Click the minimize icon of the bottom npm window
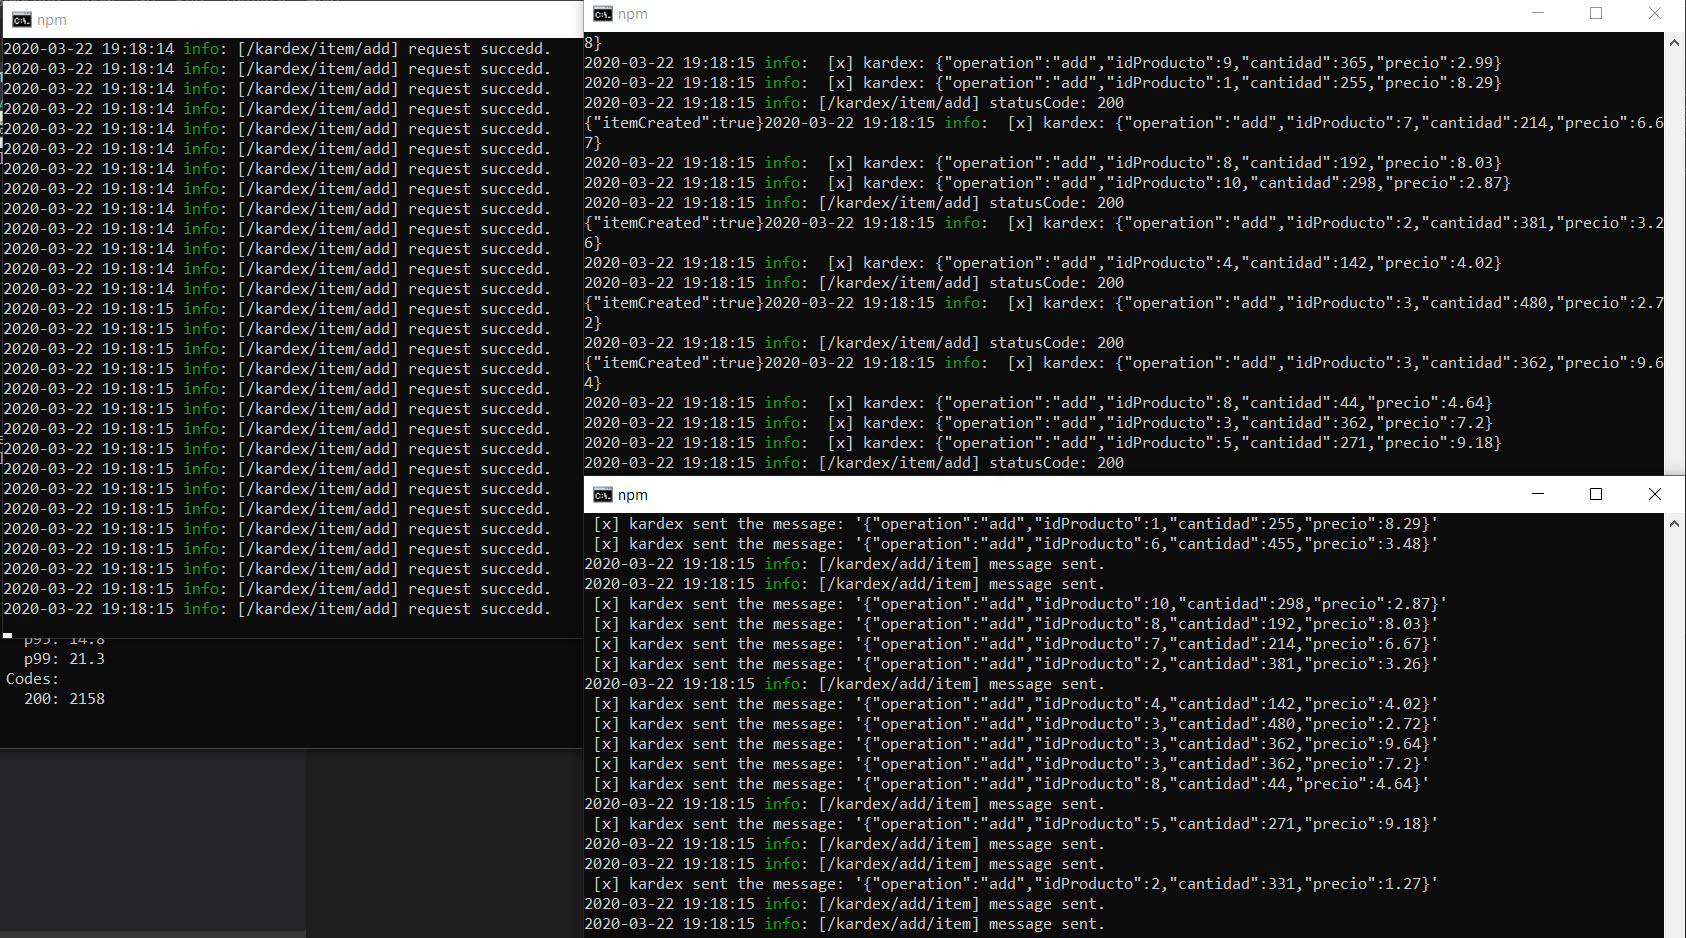This screenshot has width=1686, height=938. (1537, 494)
